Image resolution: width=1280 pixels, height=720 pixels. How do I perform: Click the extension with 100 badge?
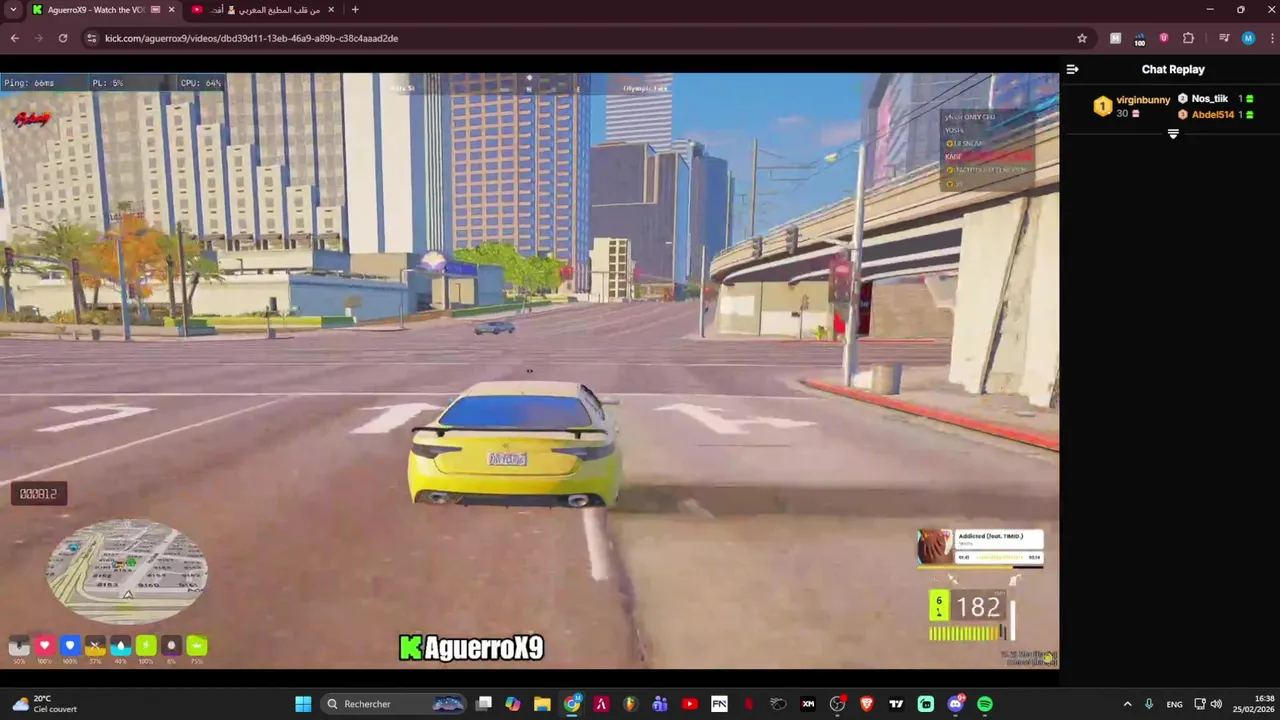tap(1139, 39)
